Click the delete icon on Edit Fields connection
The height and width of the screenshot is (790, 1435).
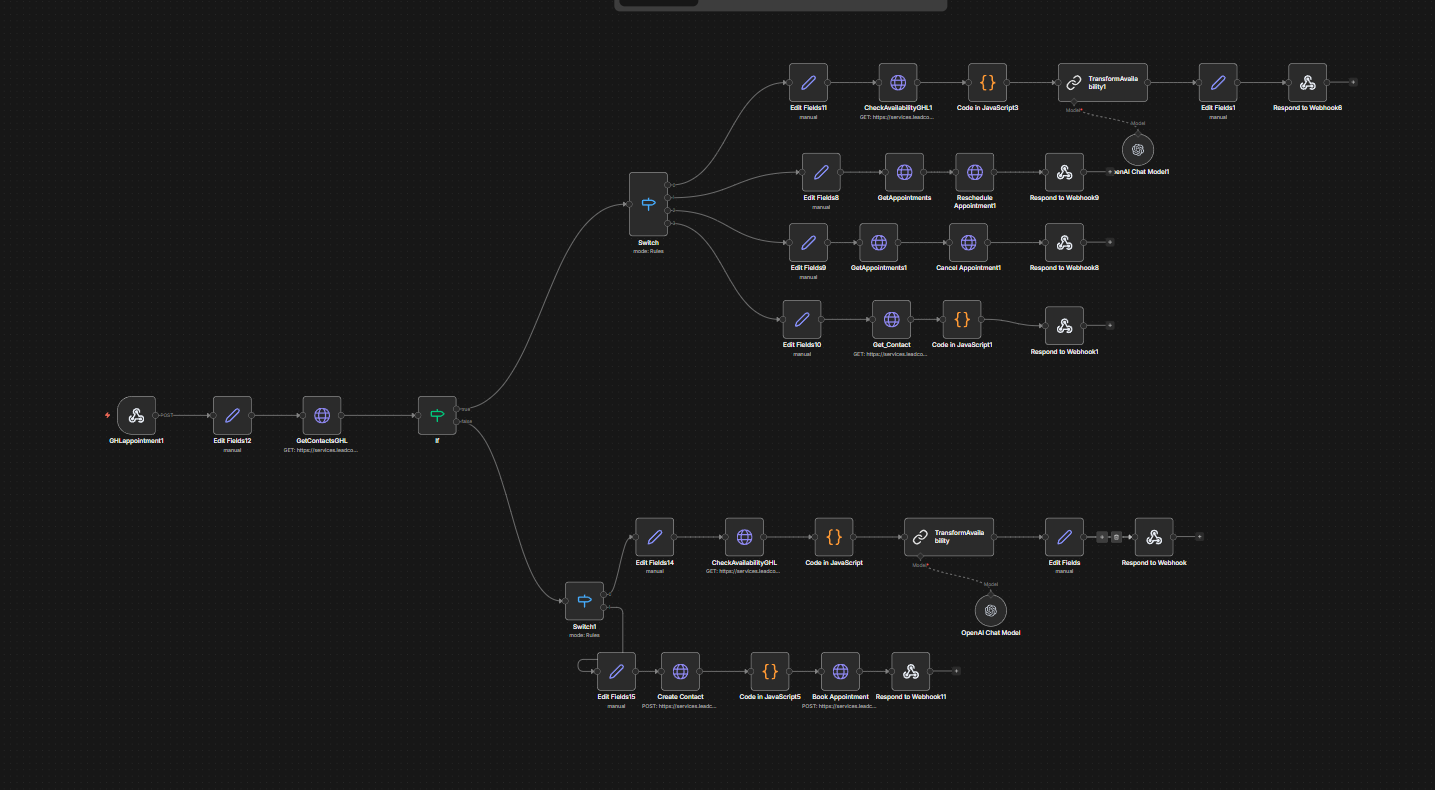(x=1116, y=537)
